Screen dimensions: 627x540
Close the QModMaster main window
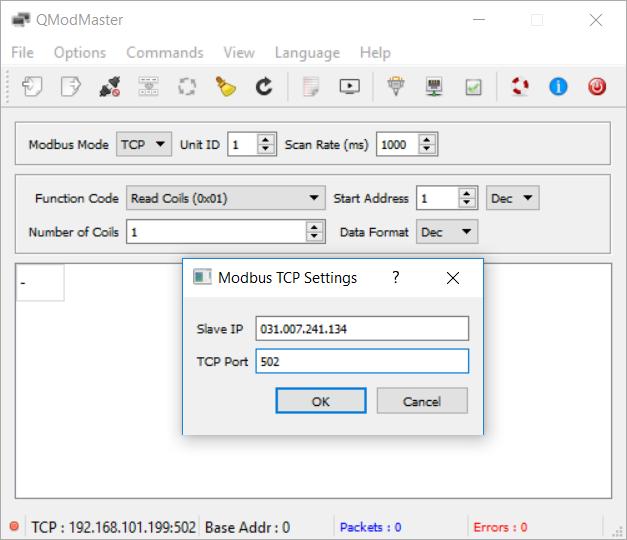(x=596, y=19)
